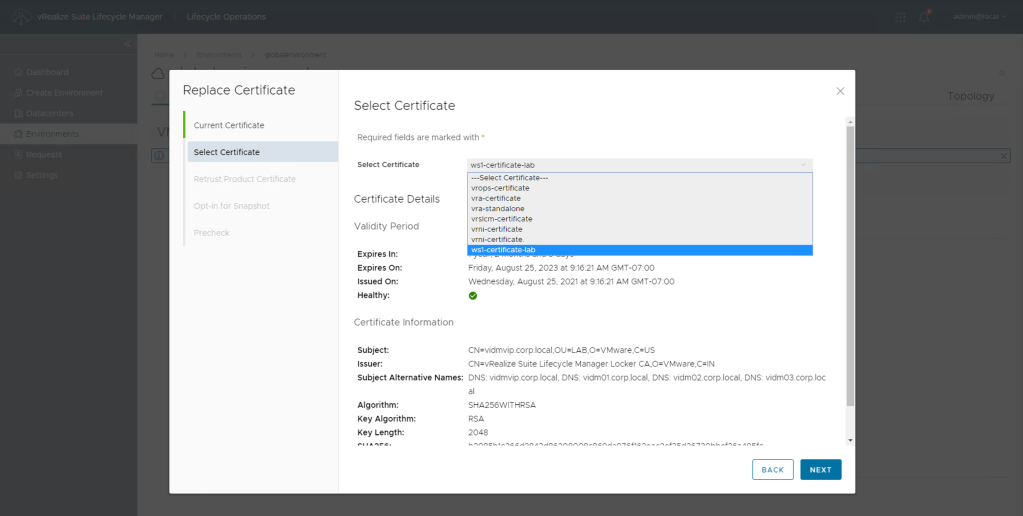Close the Replace Certificate dialog with X

pos(840,91)
